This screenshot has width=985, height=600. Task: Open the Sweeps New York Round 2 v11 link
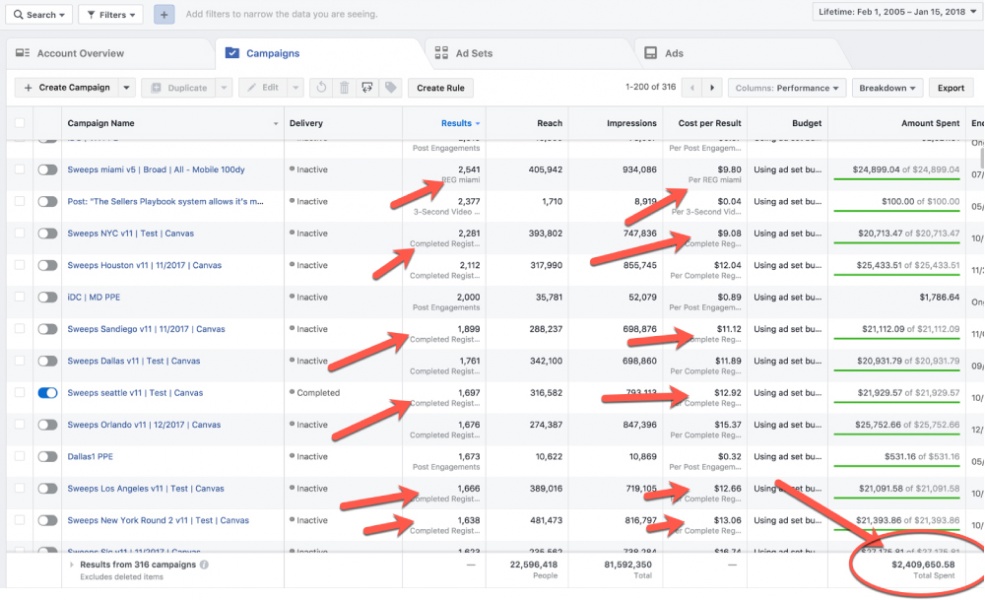158,520
